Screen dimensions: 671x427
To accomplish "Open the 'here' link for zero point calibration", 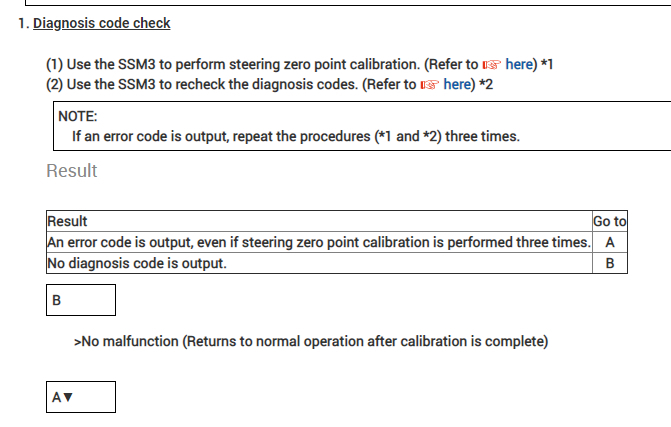I will 520,65.
